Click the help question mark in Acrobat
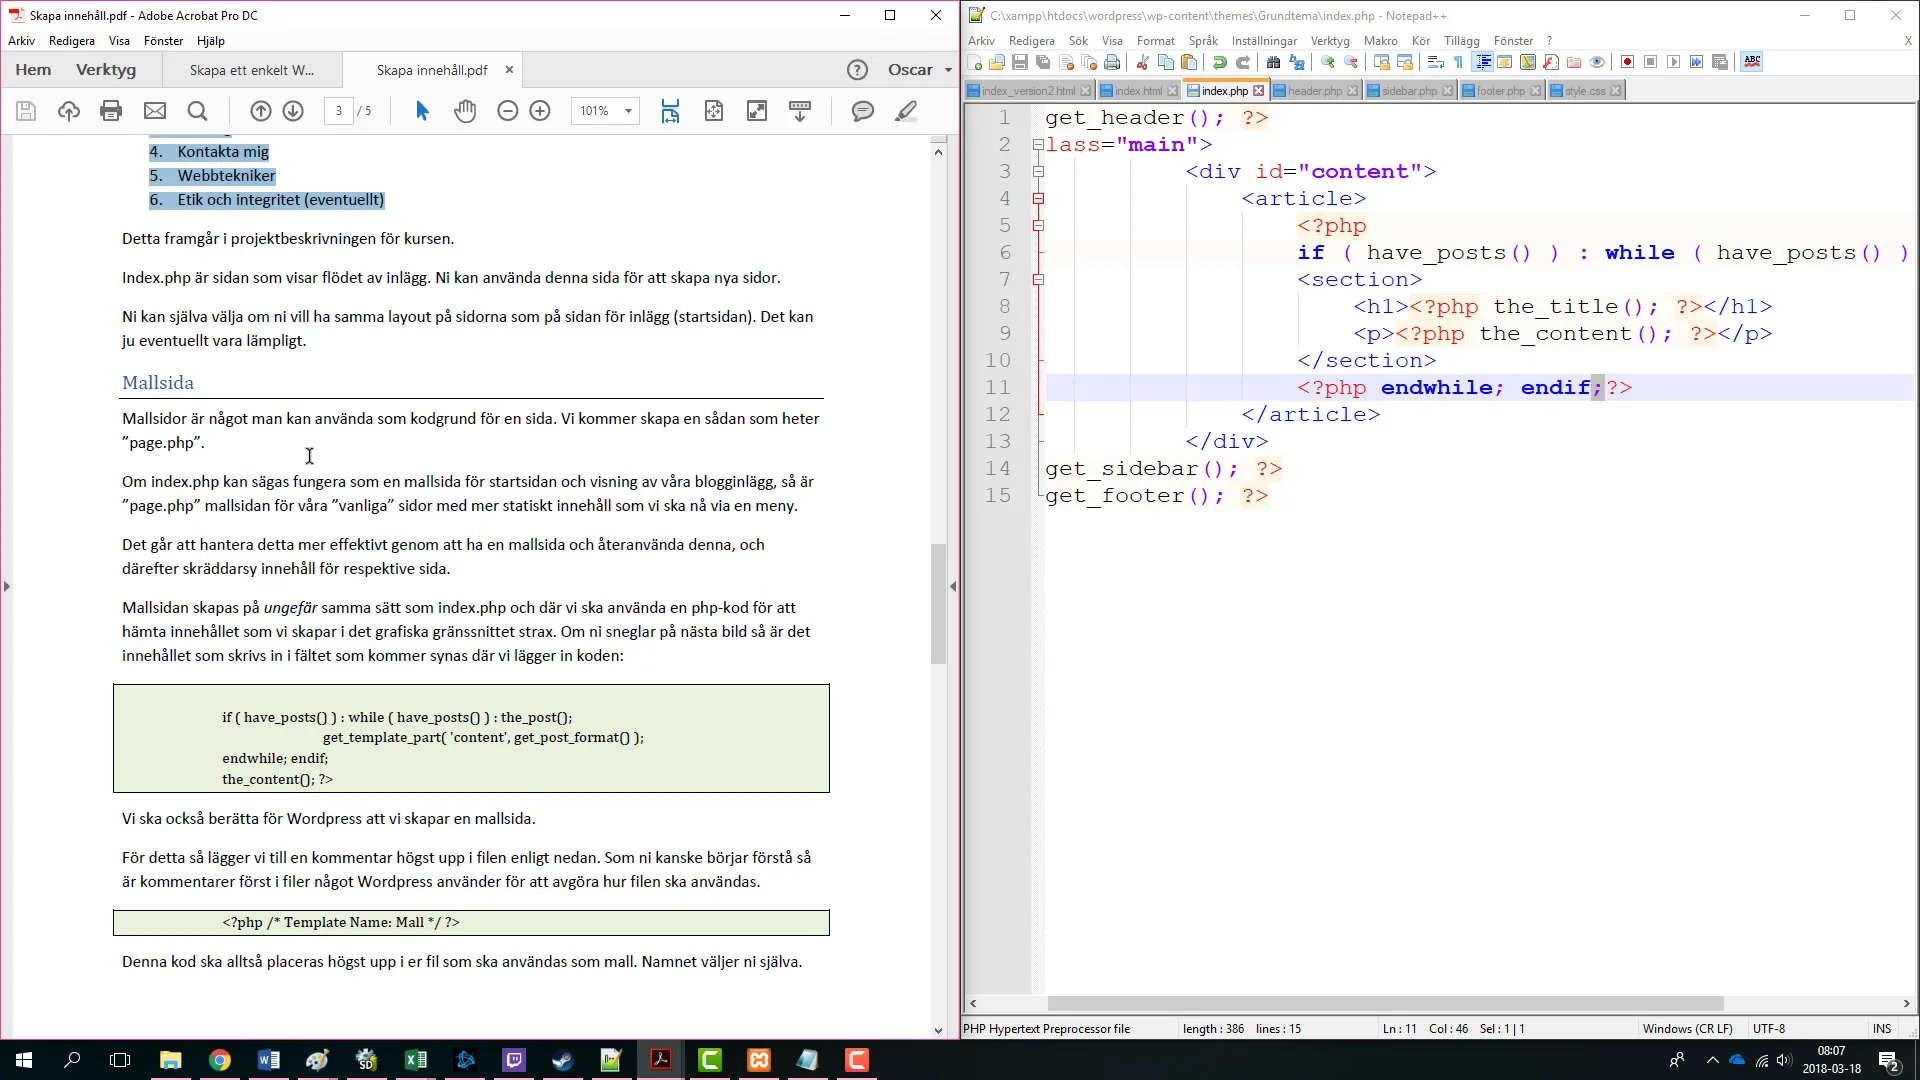This screenshot has height=1080, width=1920. (857, 70)
